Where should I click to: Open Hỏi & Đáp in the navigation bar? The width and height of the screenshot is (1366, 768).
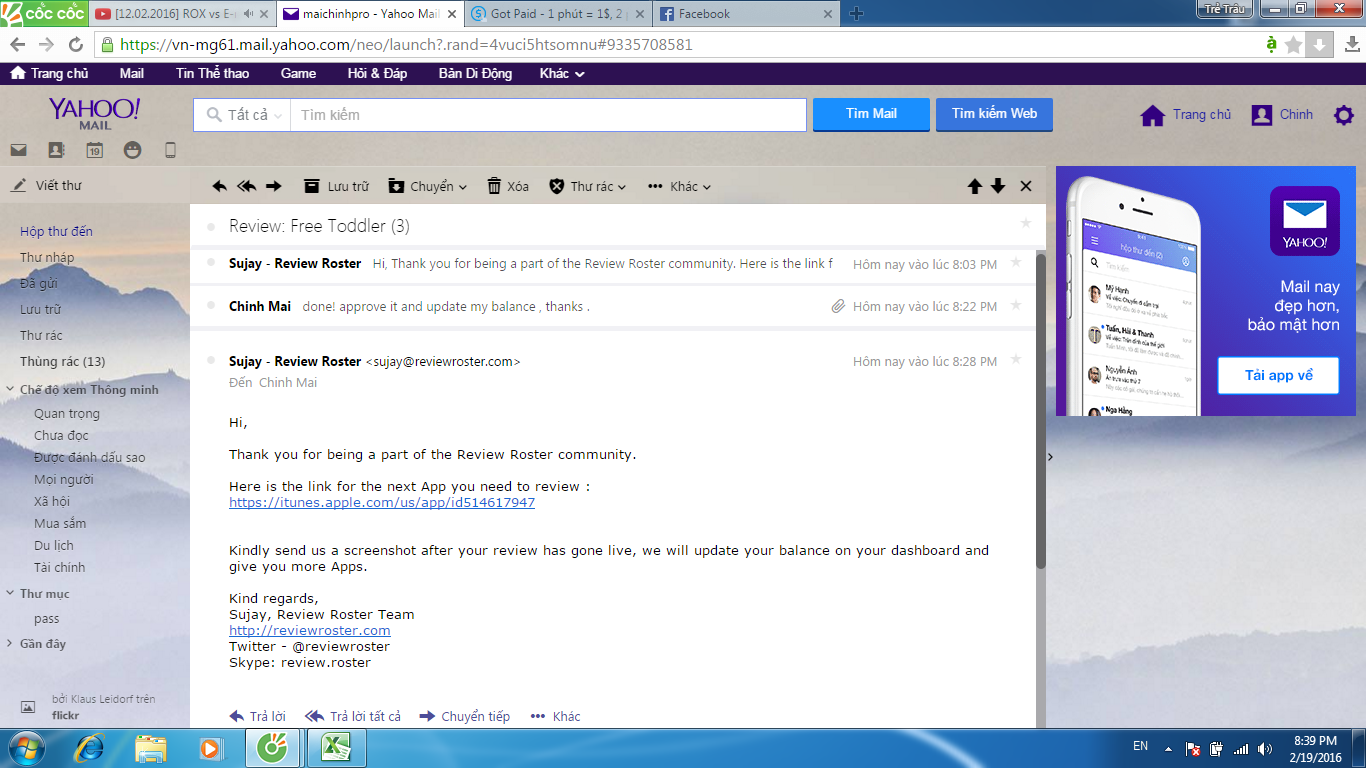377,73
